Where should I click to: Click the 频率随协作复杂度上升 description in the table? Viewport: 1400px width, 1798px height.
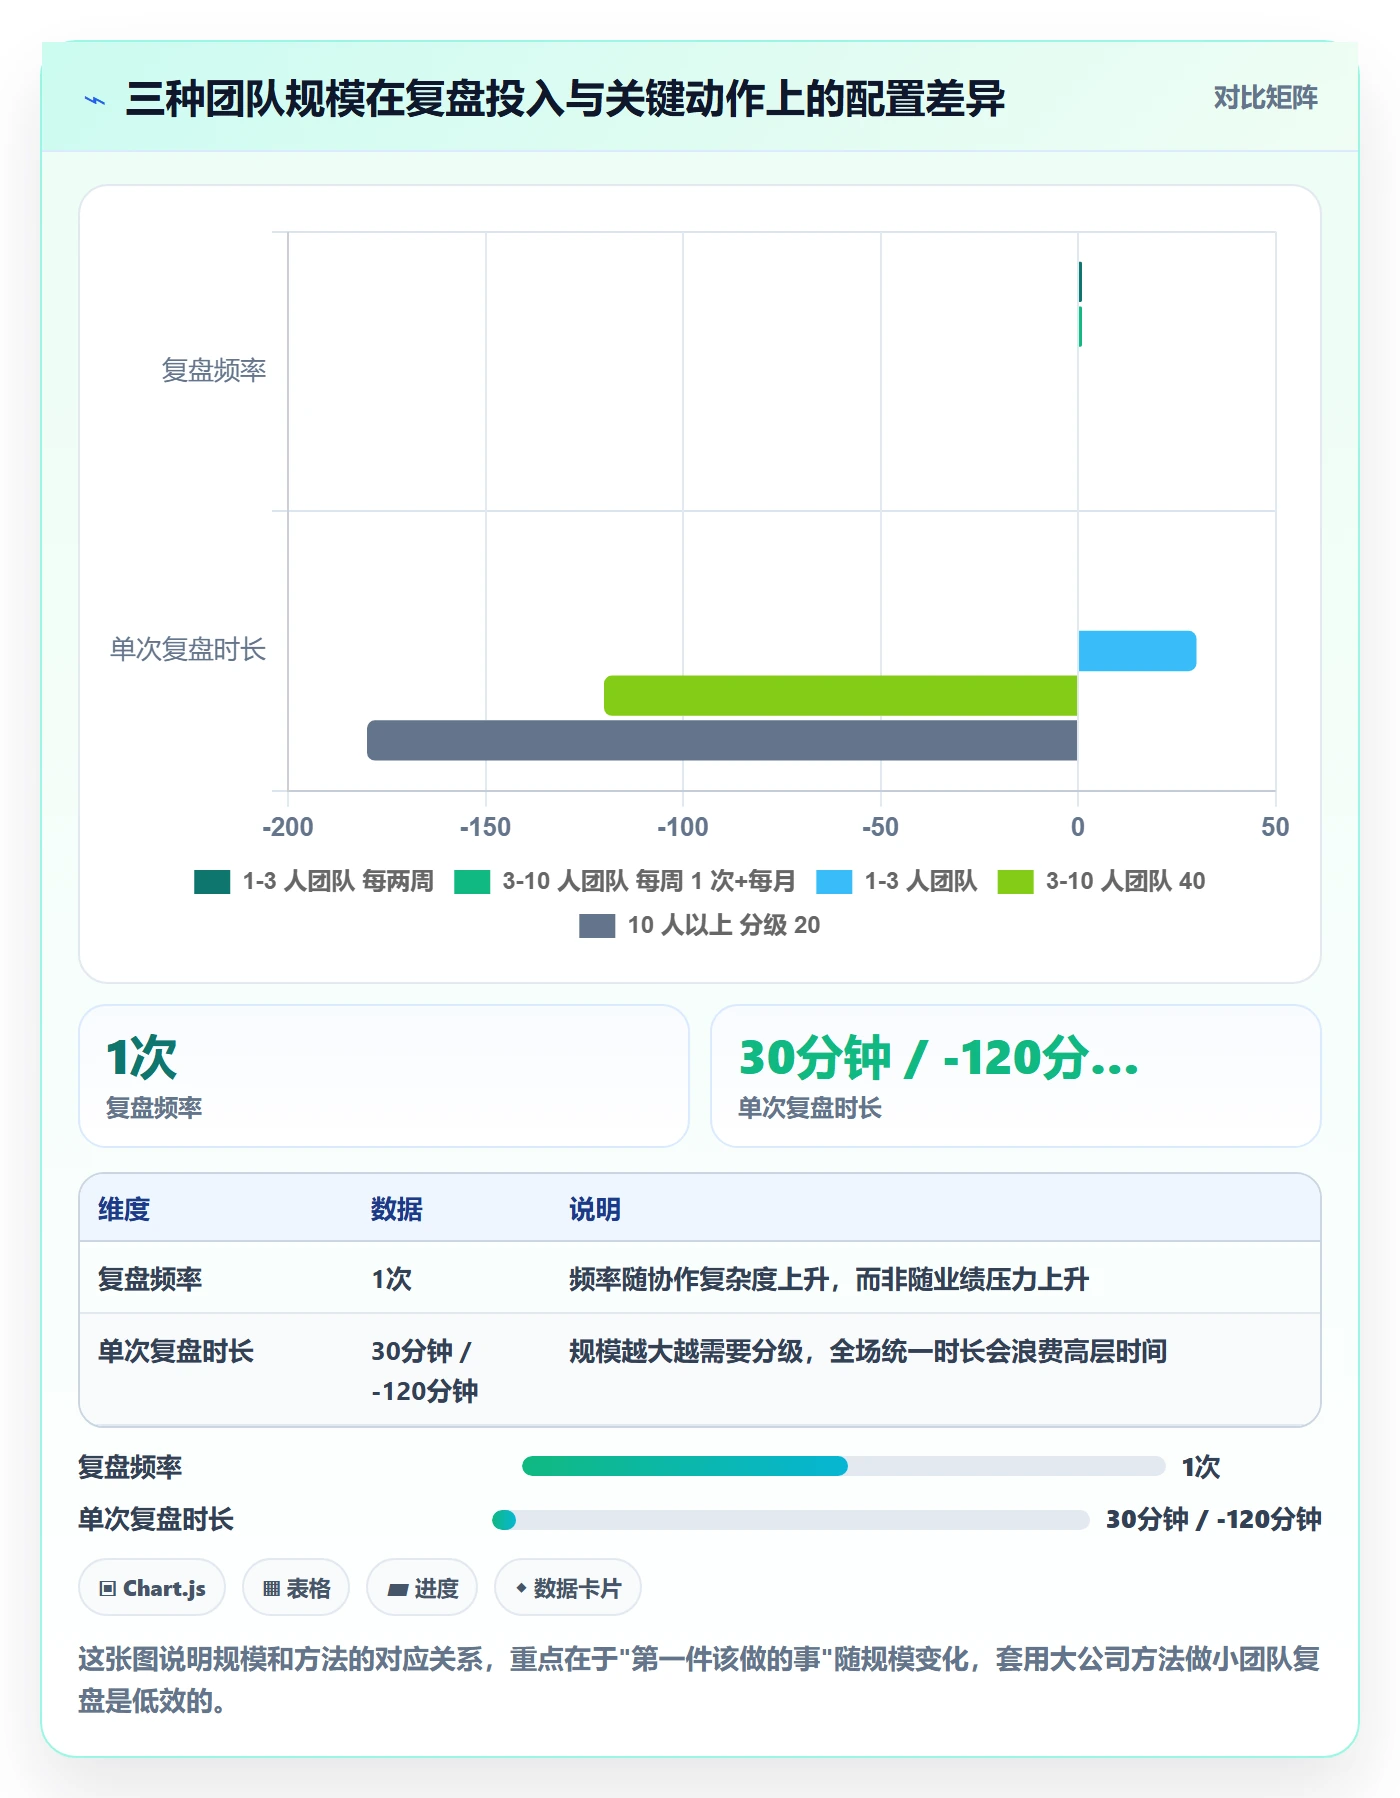tap(829, 1279)
